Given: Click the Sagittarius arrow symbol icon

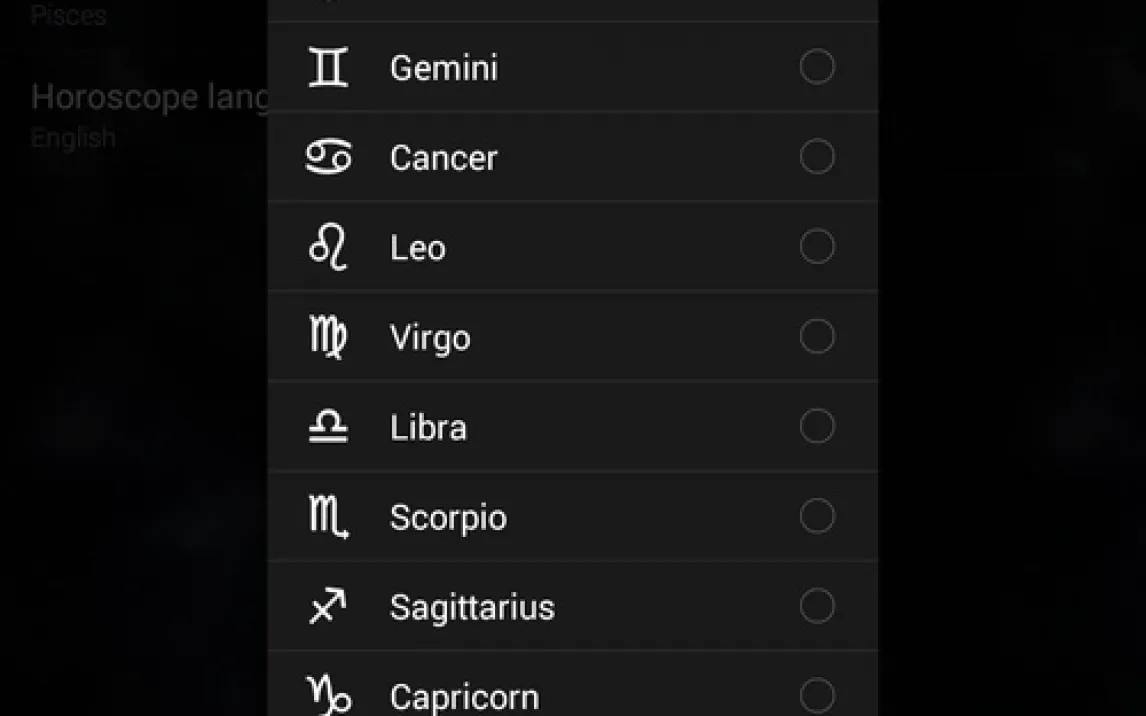Looking at the screenshot, I should (328, 606).
